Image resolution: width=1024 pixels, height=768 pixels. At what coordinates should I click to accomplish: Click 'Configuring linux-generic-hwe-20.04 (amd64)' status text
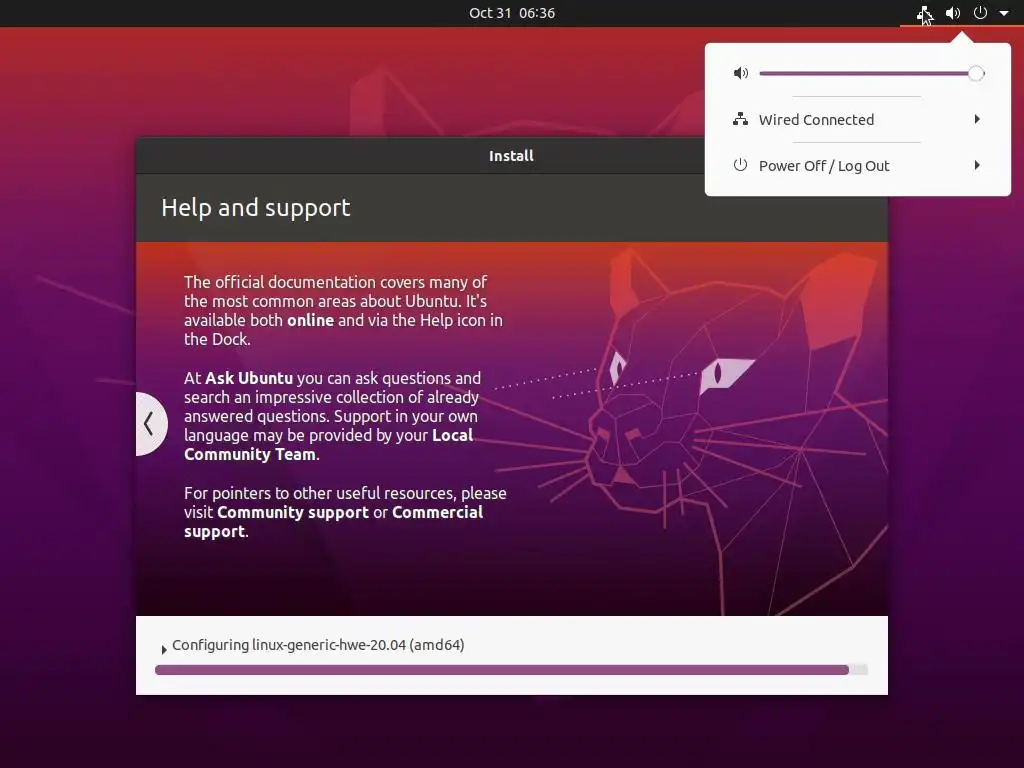318,645
